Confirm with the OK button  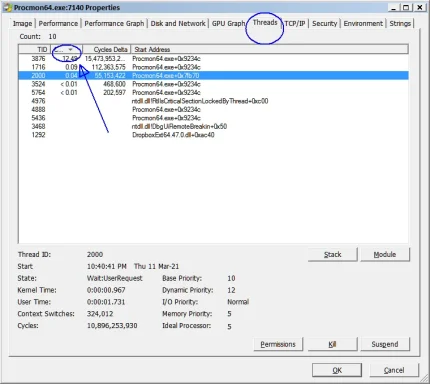coord(337,370)
